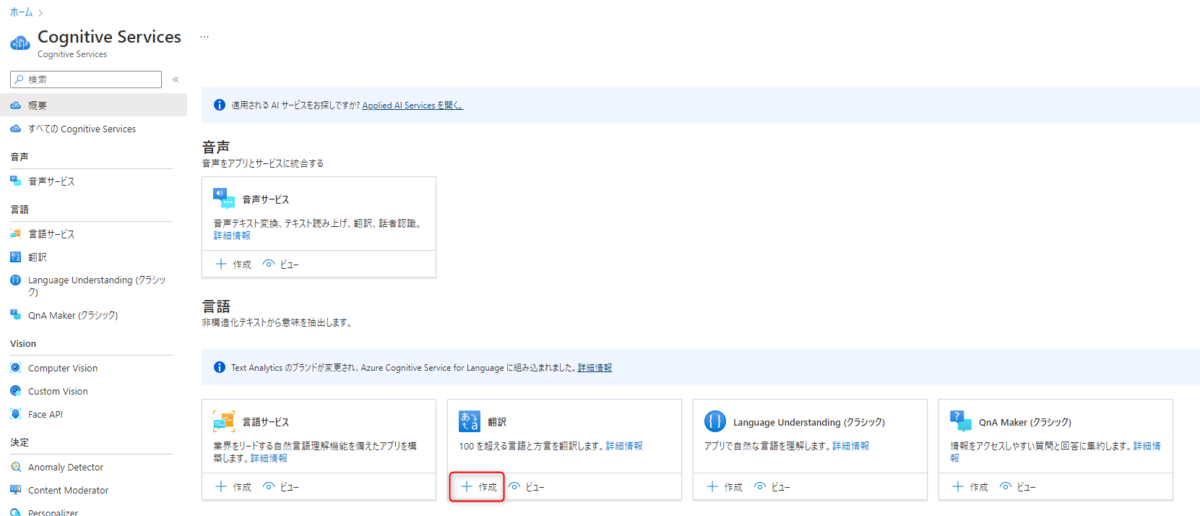Collapse the sidebar with double chevron
Image resolution: width=1200 pixels, height=516 pixels.
(175, 79)
